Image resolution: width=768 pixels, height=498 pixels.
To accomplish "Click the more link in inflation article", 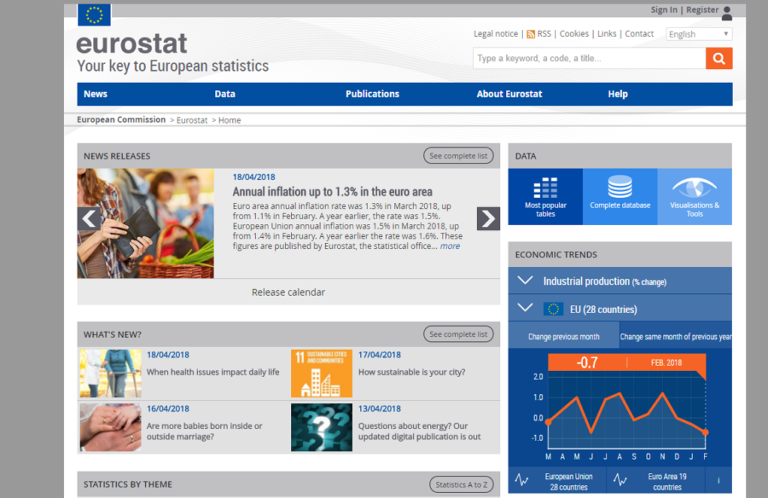I will click(450, 246).
